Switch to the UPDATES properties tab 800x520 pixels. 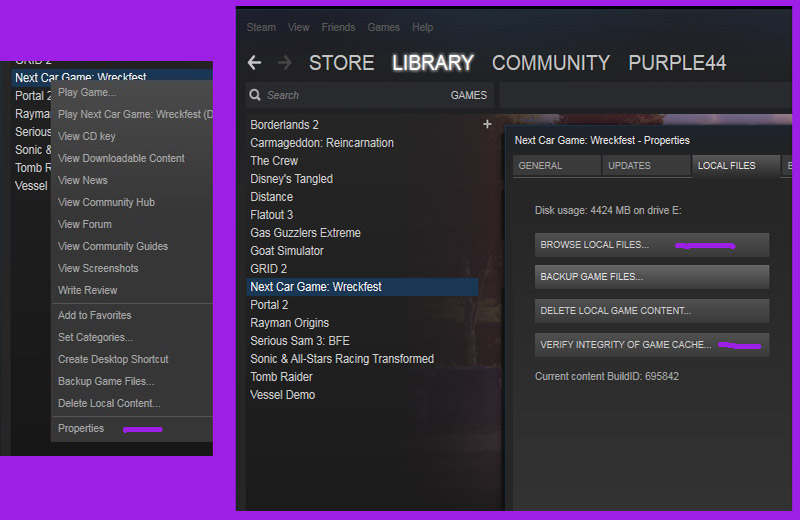tap(646, 166)
